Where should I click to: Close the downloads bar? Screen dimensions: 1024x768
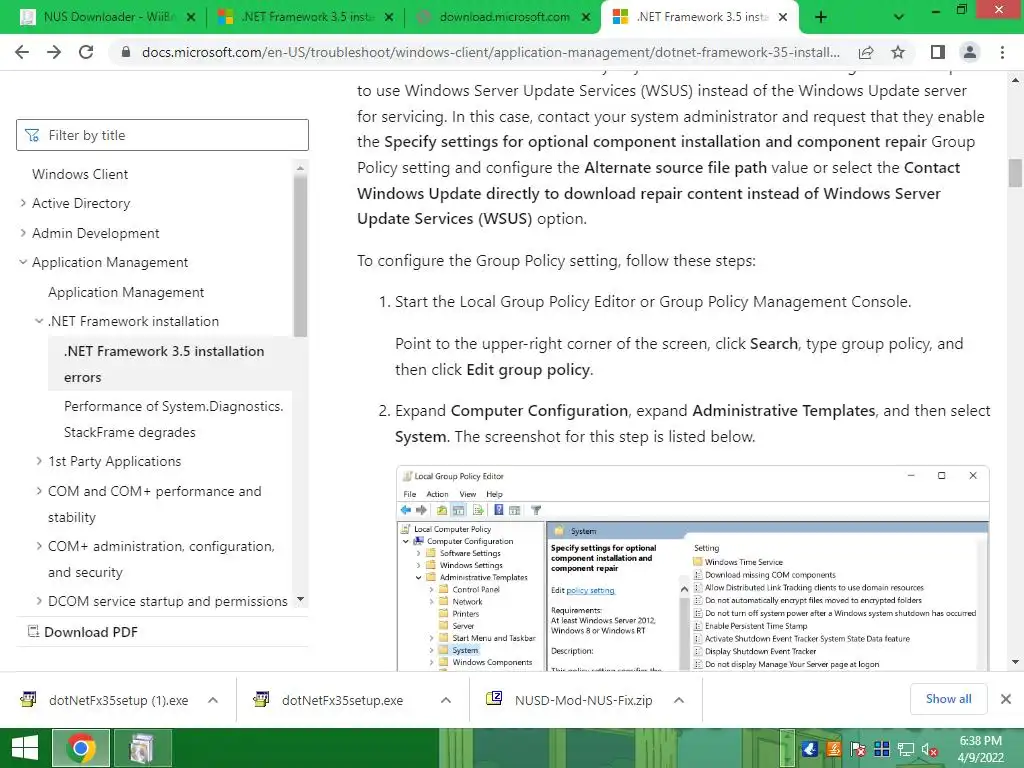click(x=1006, y=699)
